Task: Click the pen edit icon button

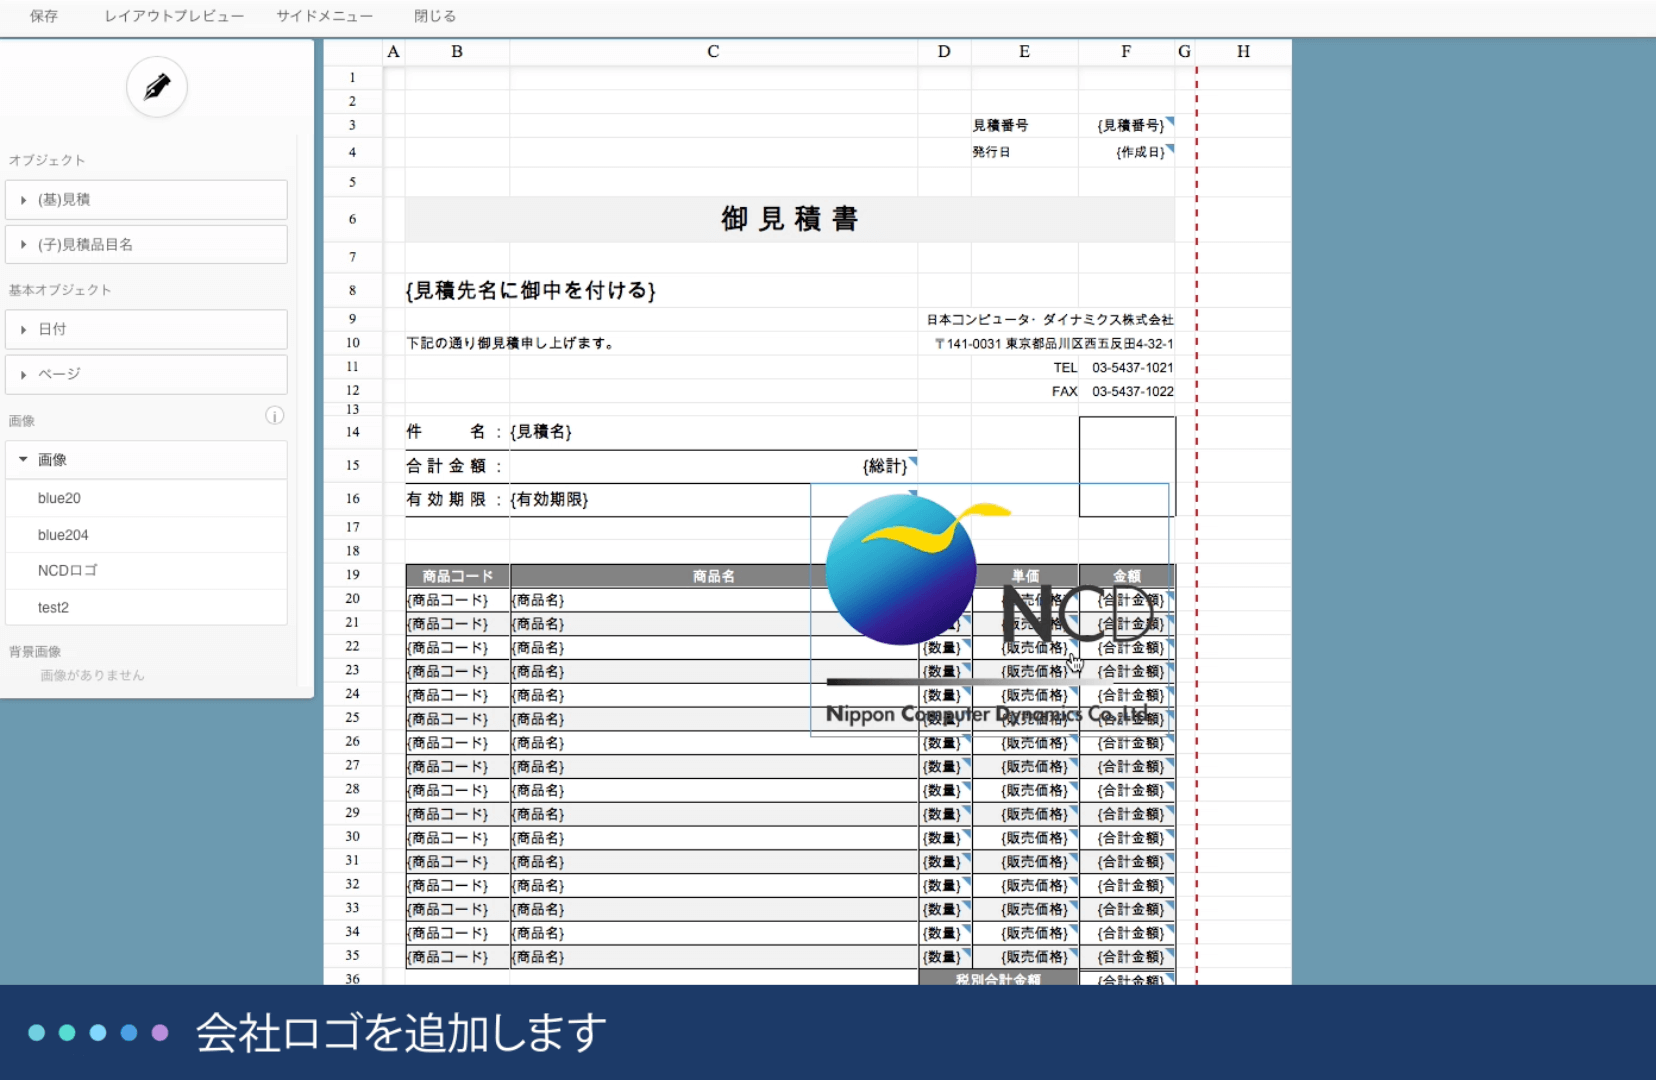Action: click(x=157, y=87)
